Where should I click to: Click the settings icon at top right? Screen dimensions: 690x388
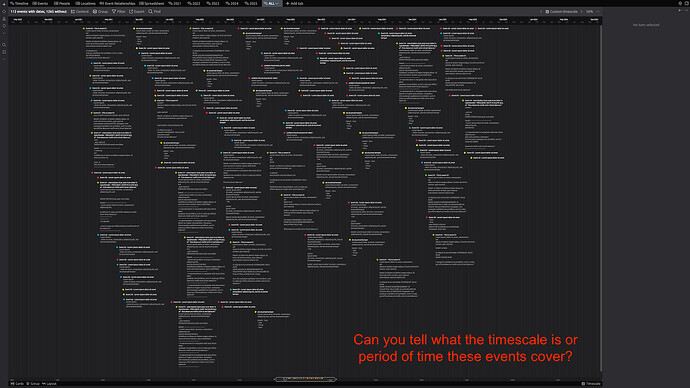(x=680, y=3)
